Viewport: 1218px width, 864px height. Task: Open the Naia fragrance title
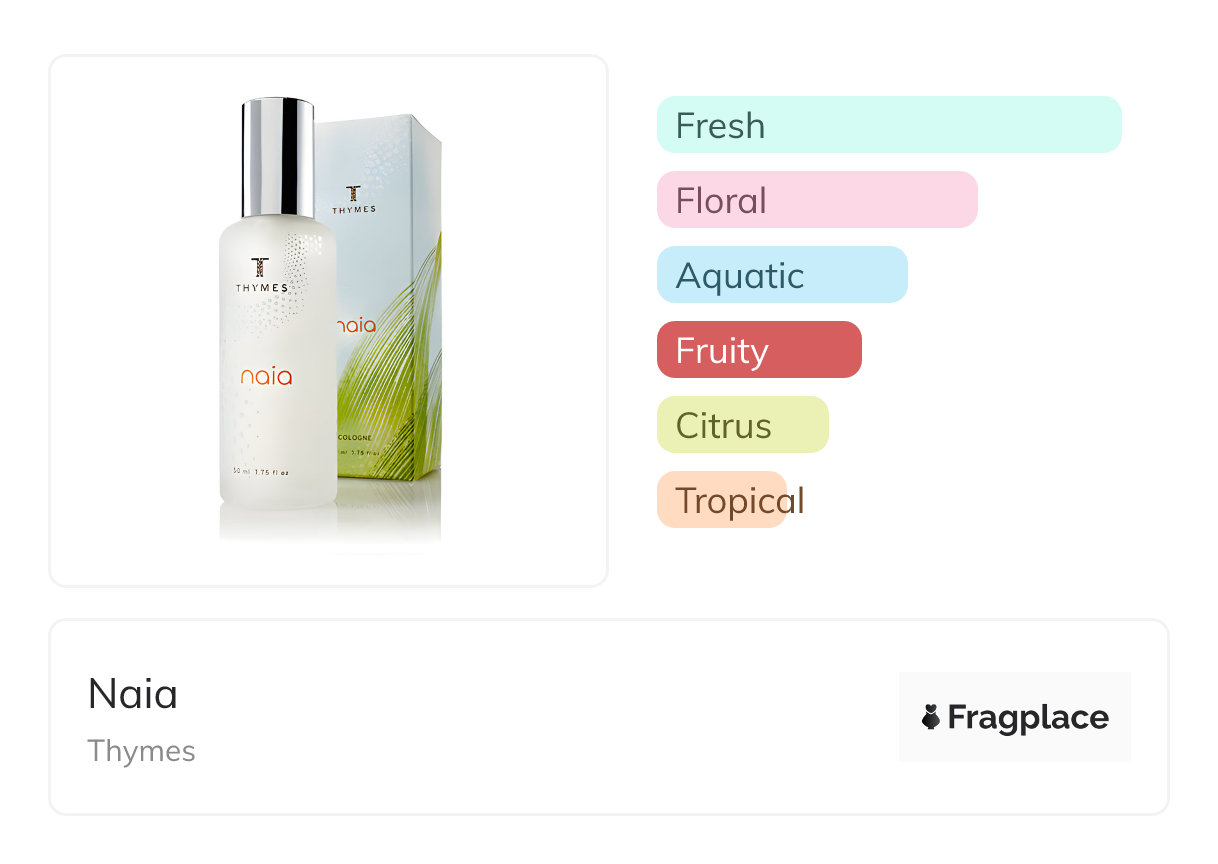click(133, 694)
